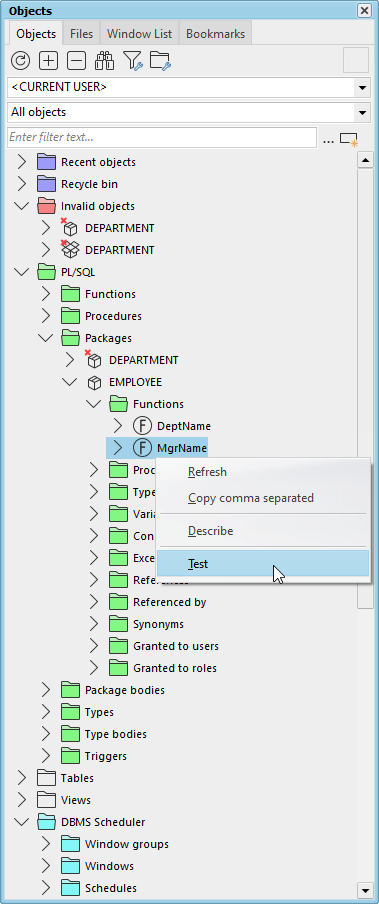Open the CURRENT USER dropdown
The image size is (379, 904).
[362, 88]
